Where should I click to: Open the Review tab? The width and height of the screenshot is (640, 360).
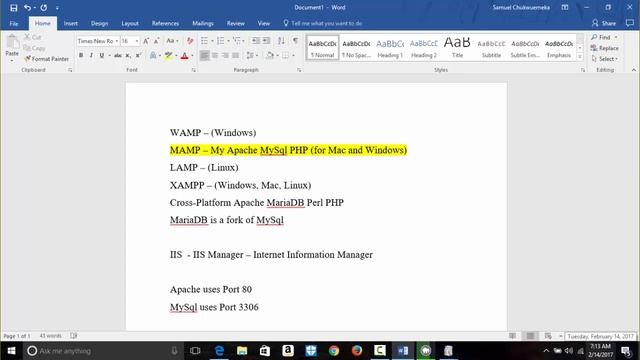point(236,23)
